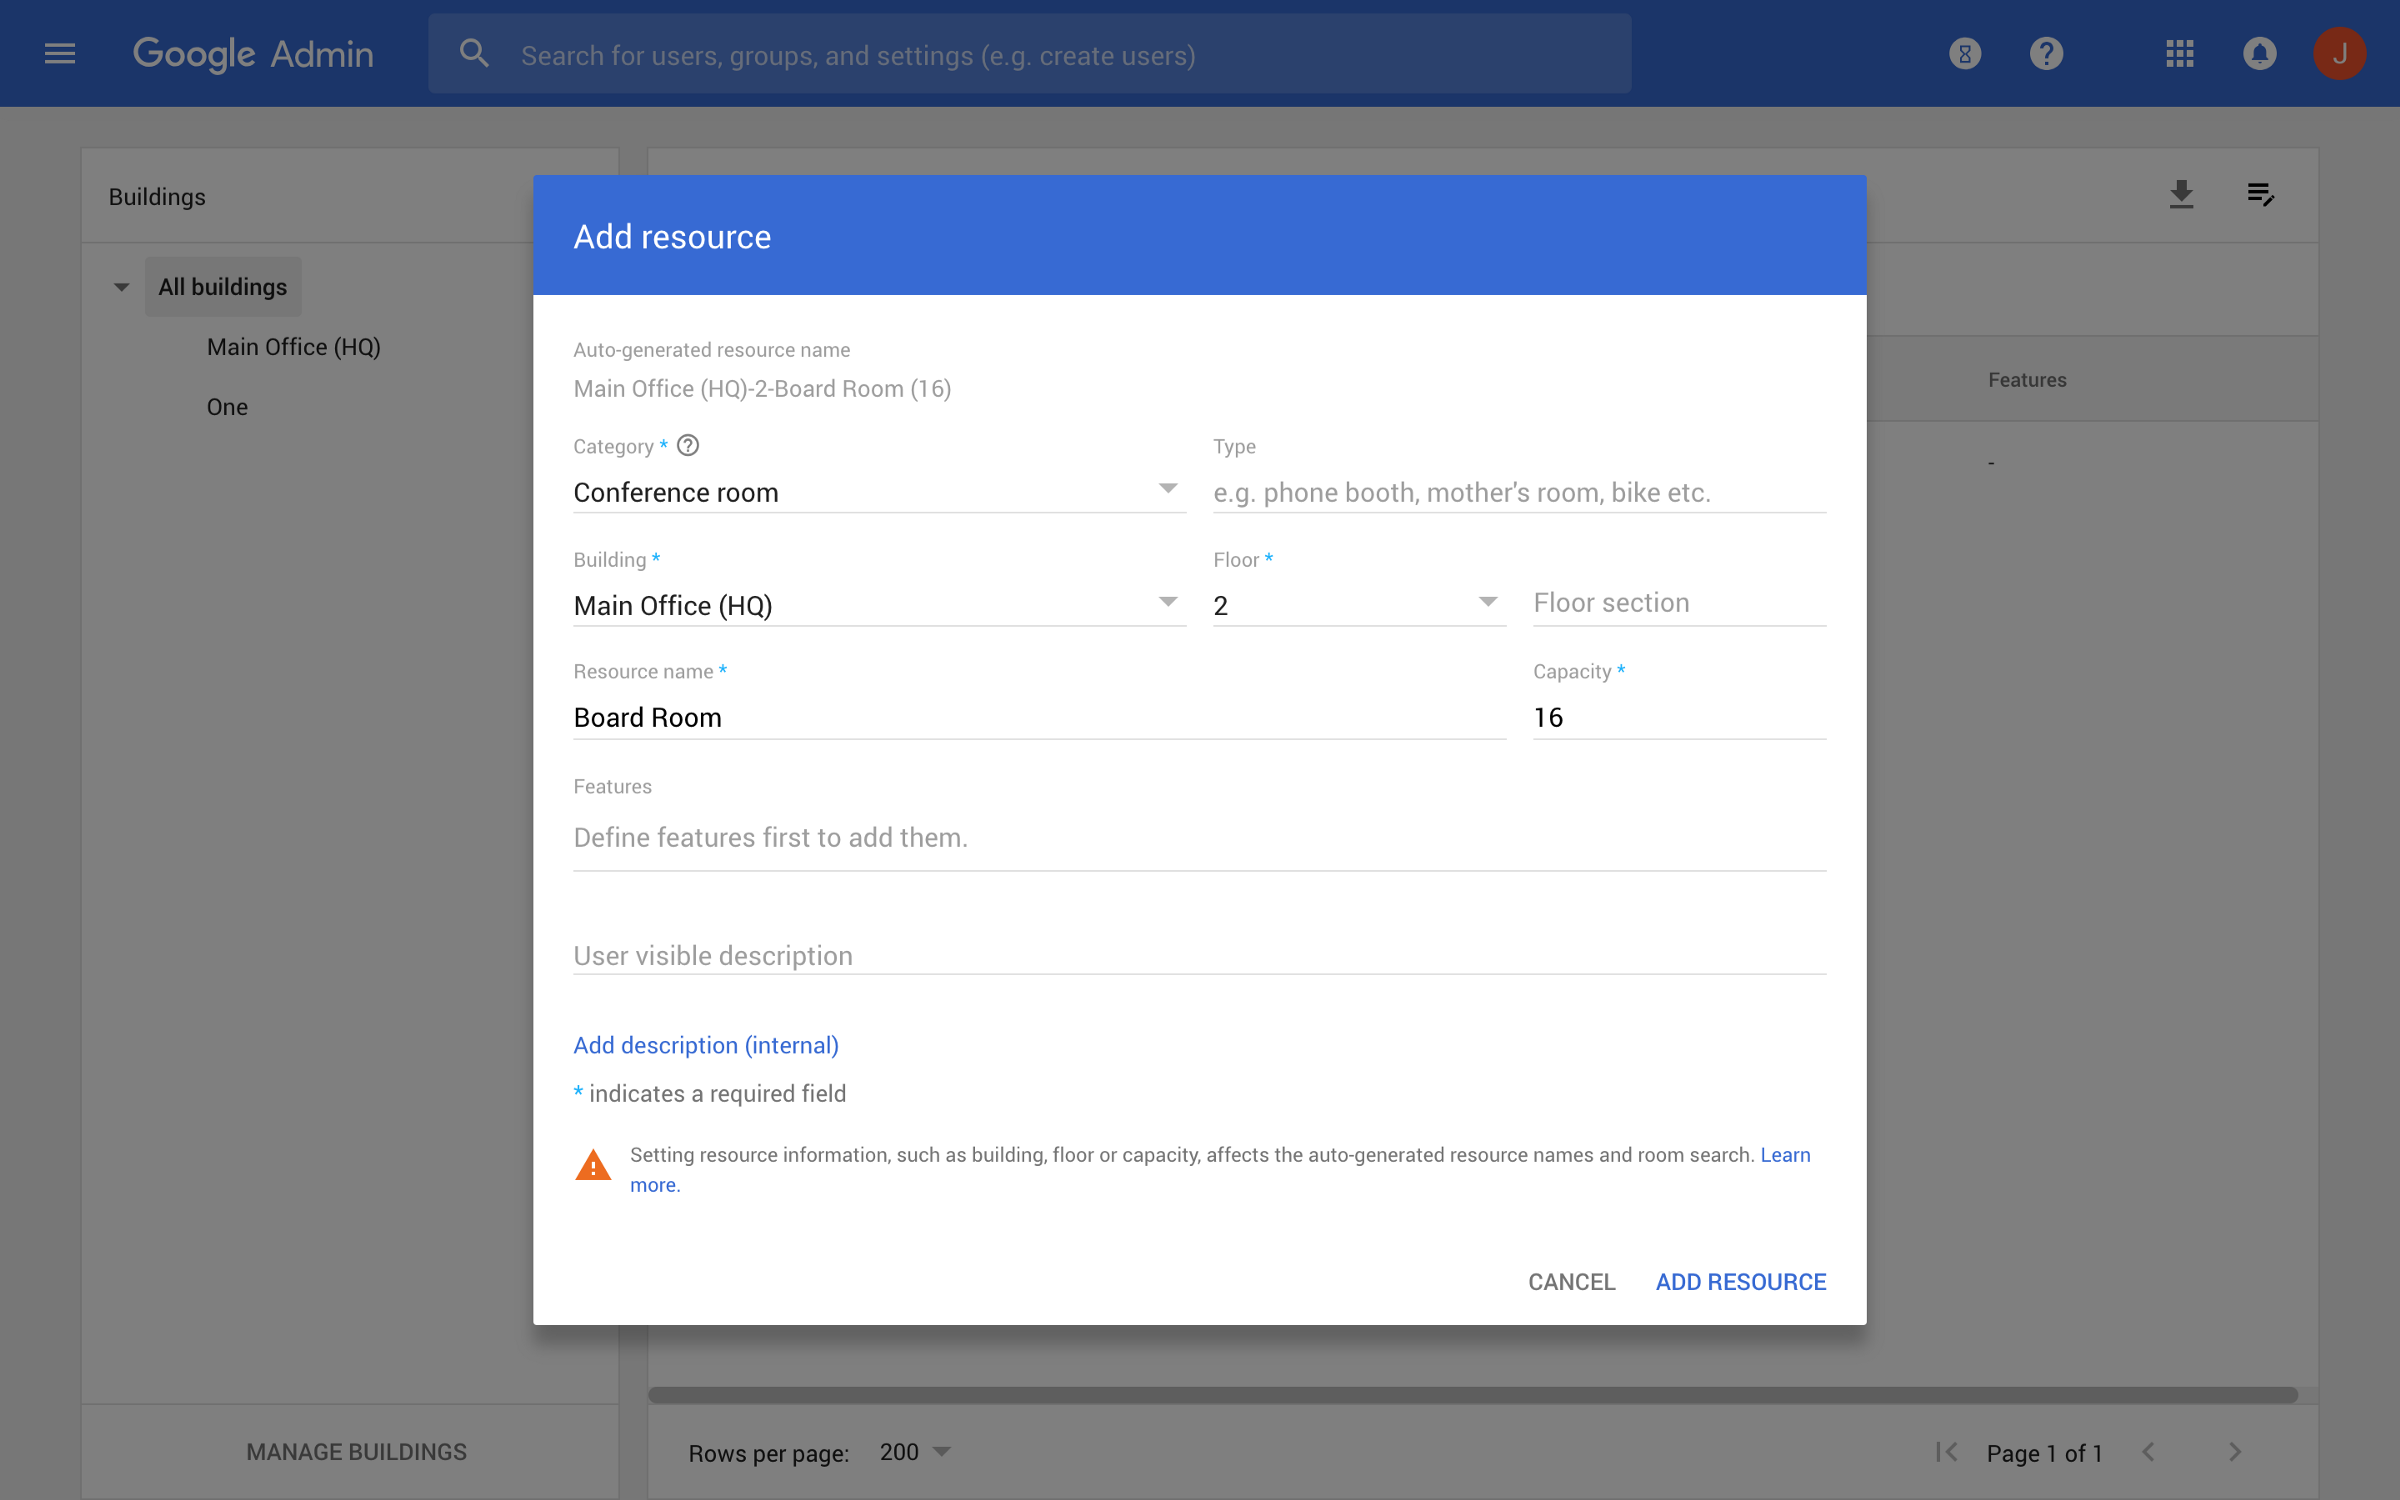2400x1500 pixels.
Task: Open the hamburger main menu
Action: (60, 54)
